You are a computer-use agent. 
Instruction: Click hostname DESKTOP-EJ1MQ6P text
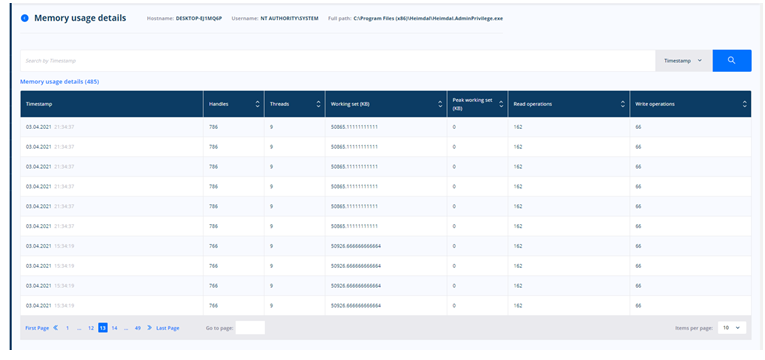pos(199,19)
